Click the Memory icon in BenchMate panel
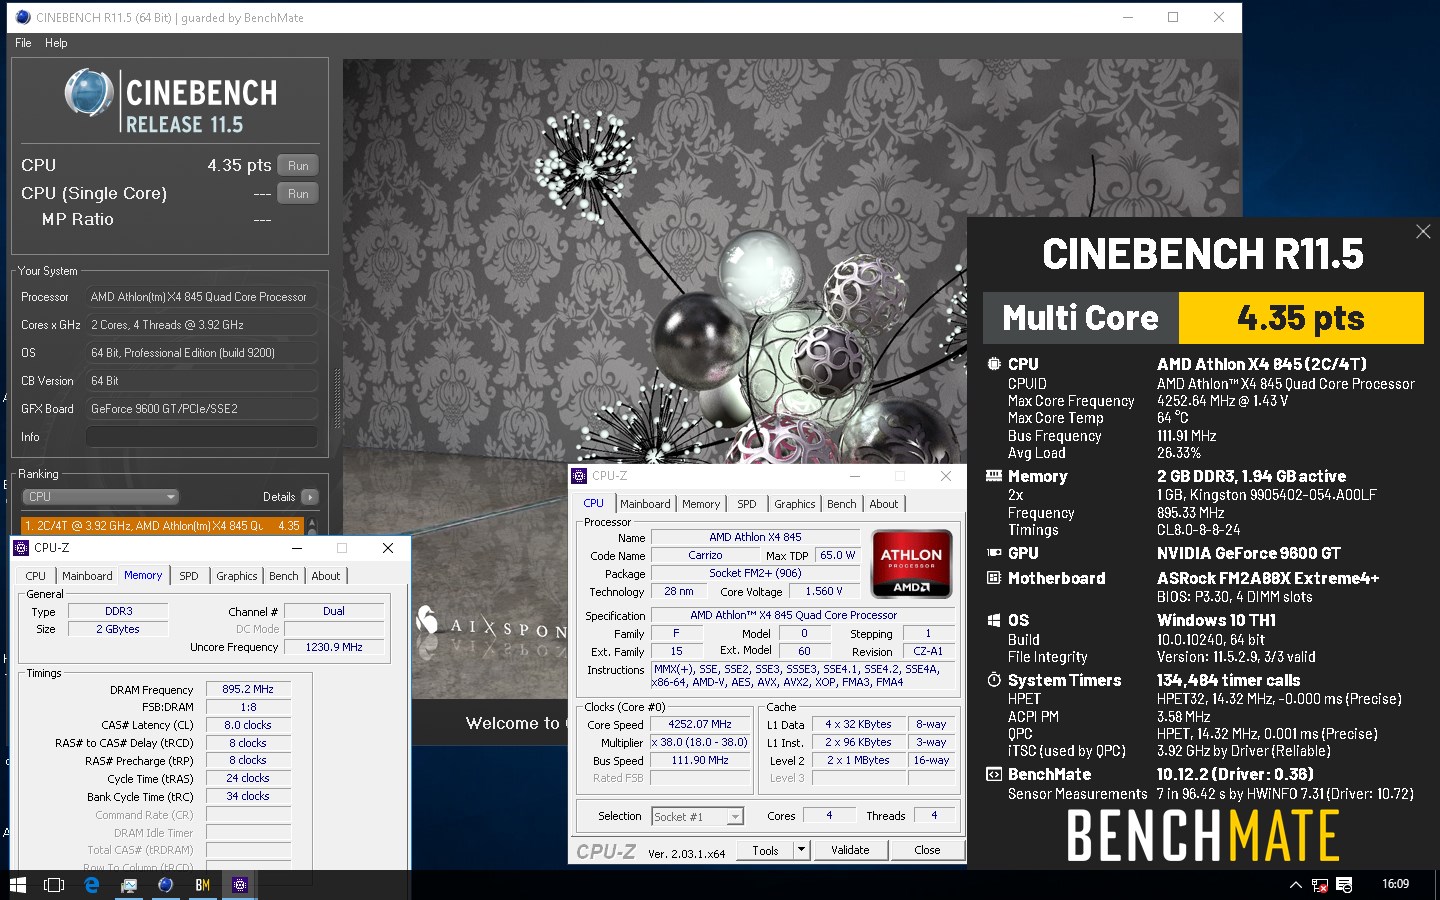This screenshot has width=1440, height=900. [994, 476]
